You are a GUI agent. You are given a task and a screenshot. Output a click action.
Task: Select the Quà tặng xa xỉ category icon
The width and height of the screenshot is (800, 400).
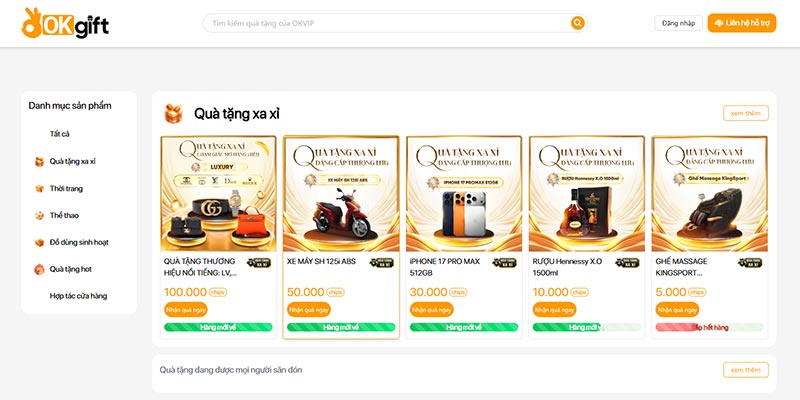[39, 162]
